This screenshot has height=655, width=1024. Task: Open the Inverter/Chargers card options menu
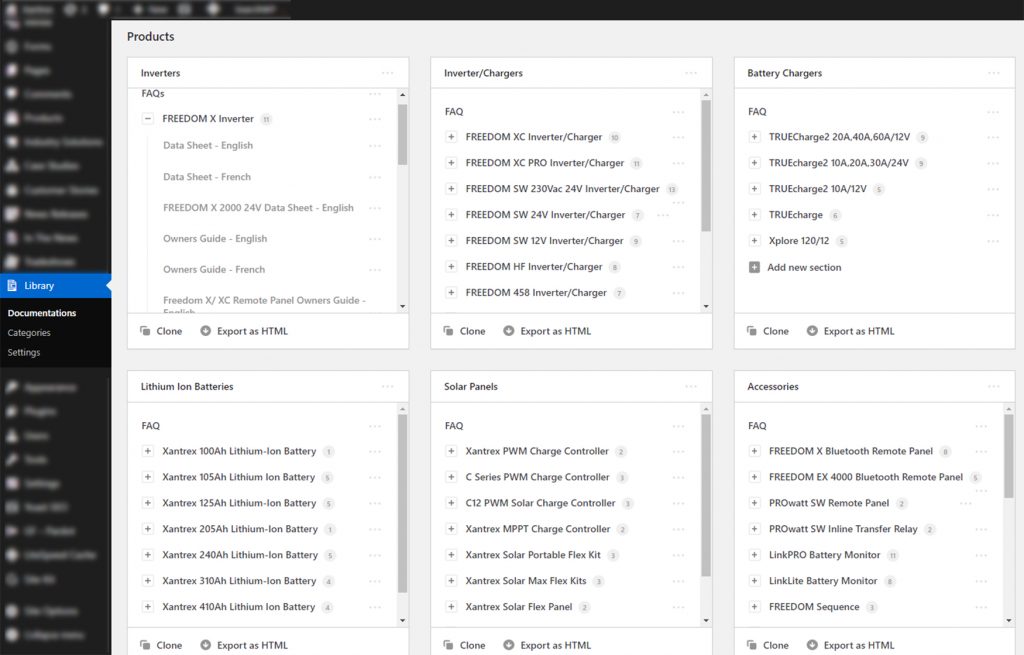point(690,73)
